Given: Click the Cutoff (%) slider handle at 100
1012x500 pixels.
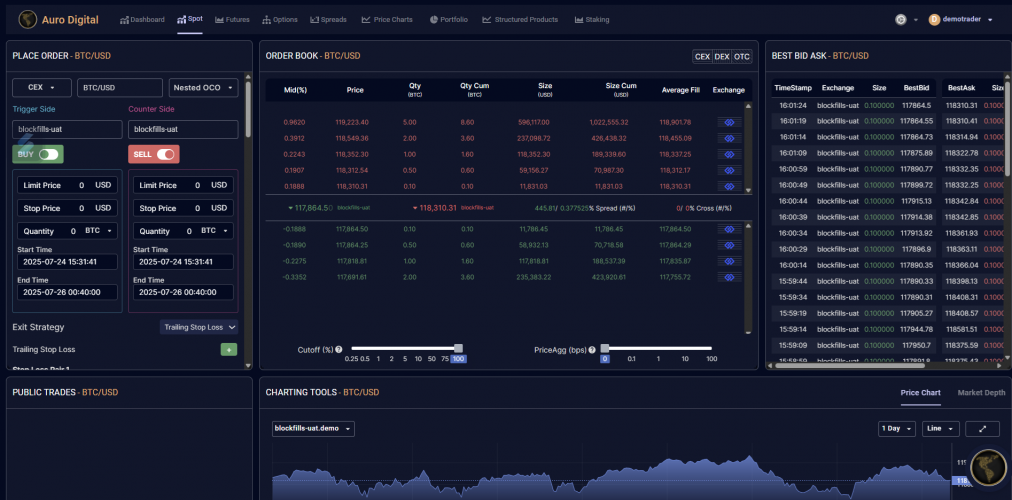Looking at the screenshot, I should coord(458,348).
